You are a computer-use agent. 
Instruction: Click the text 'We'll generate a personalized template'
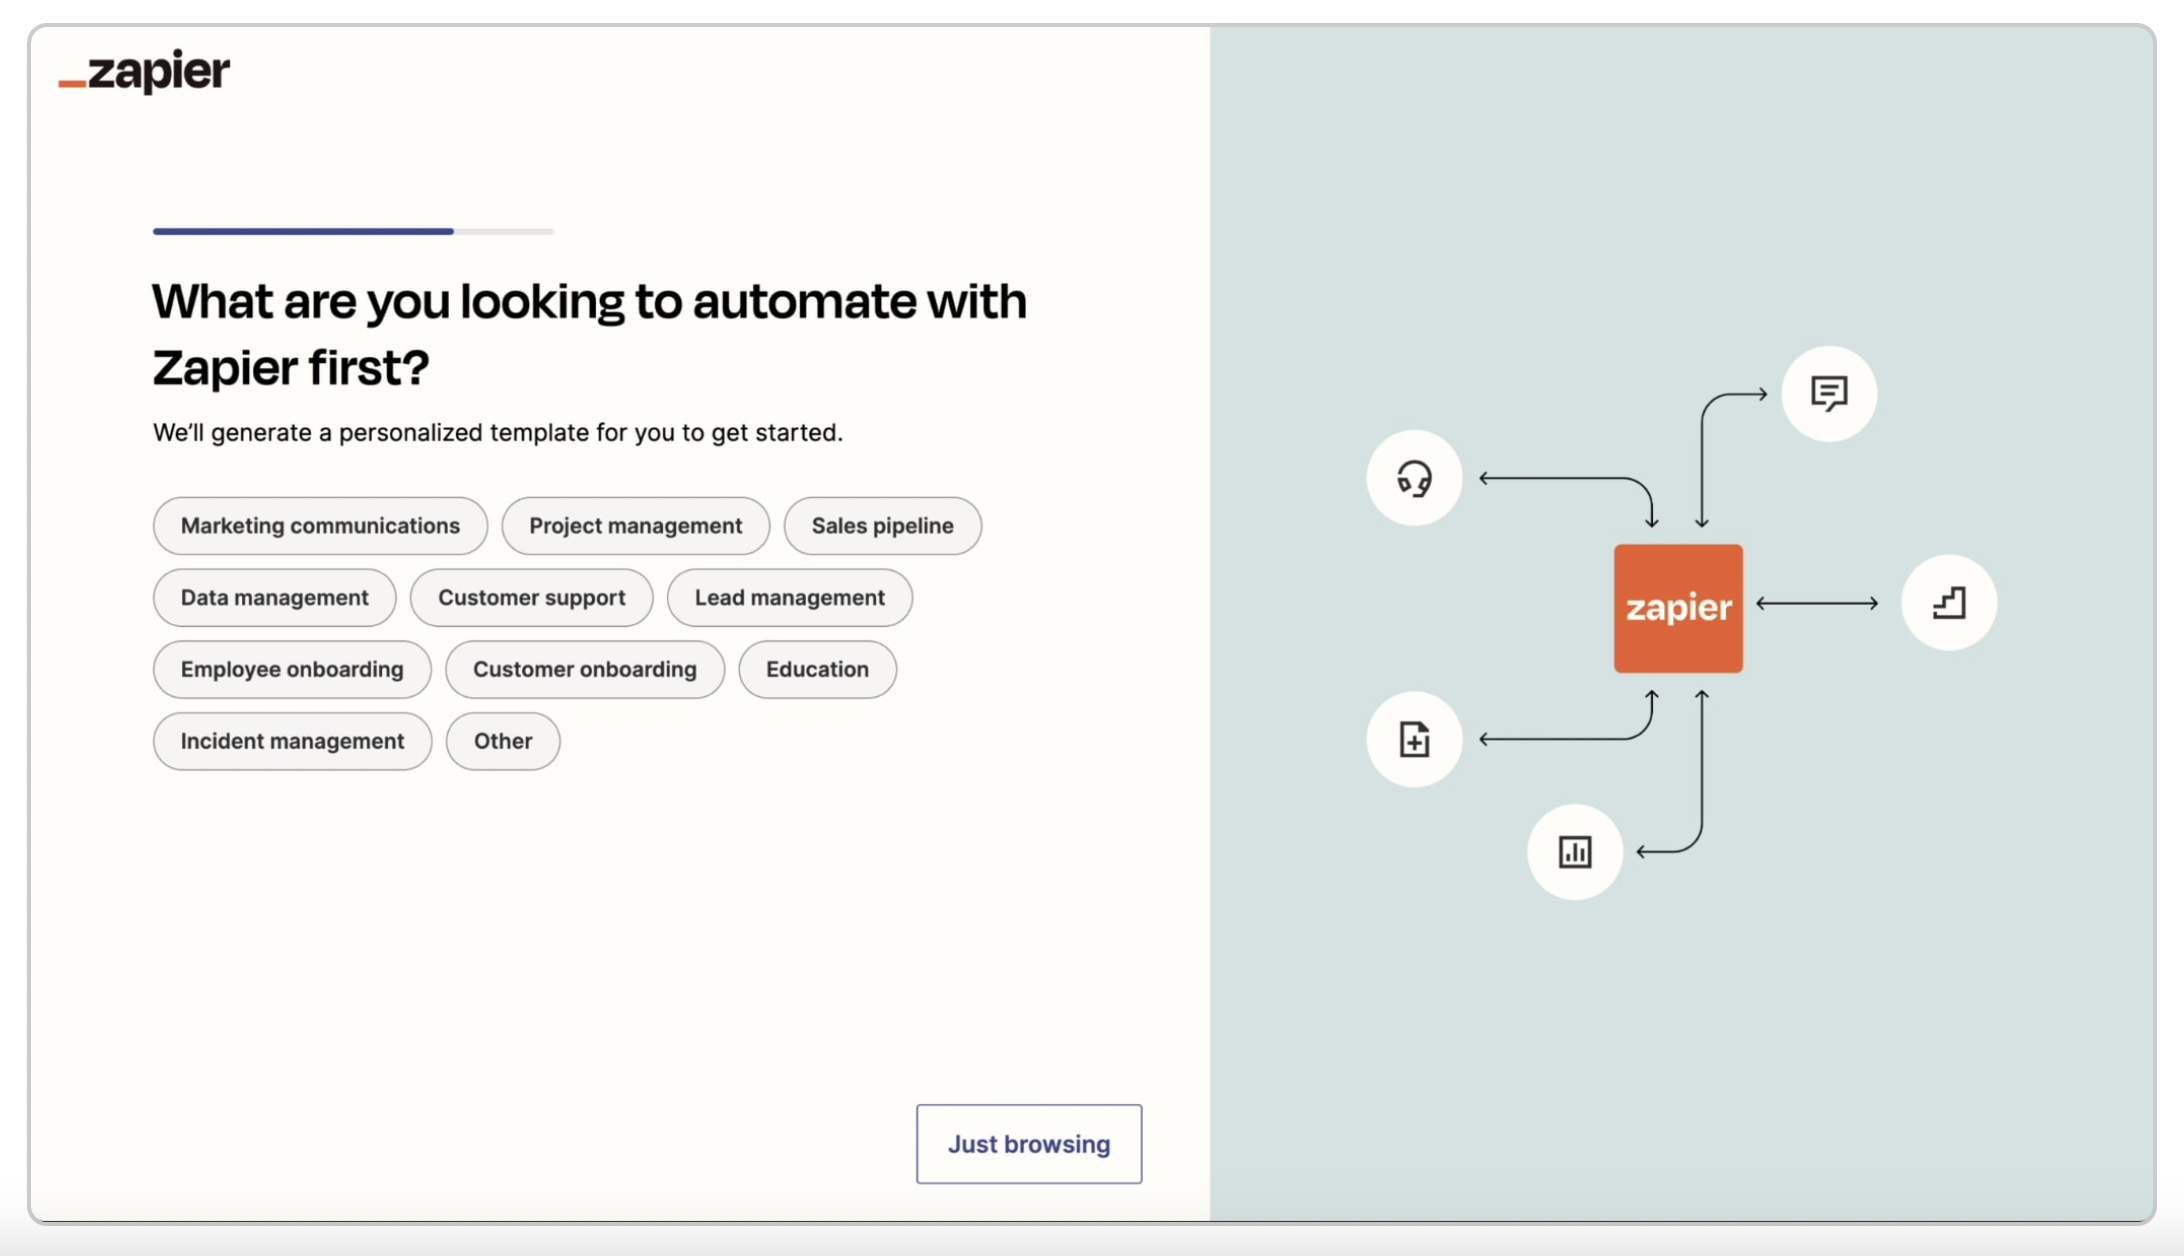[x=497, y=432]
